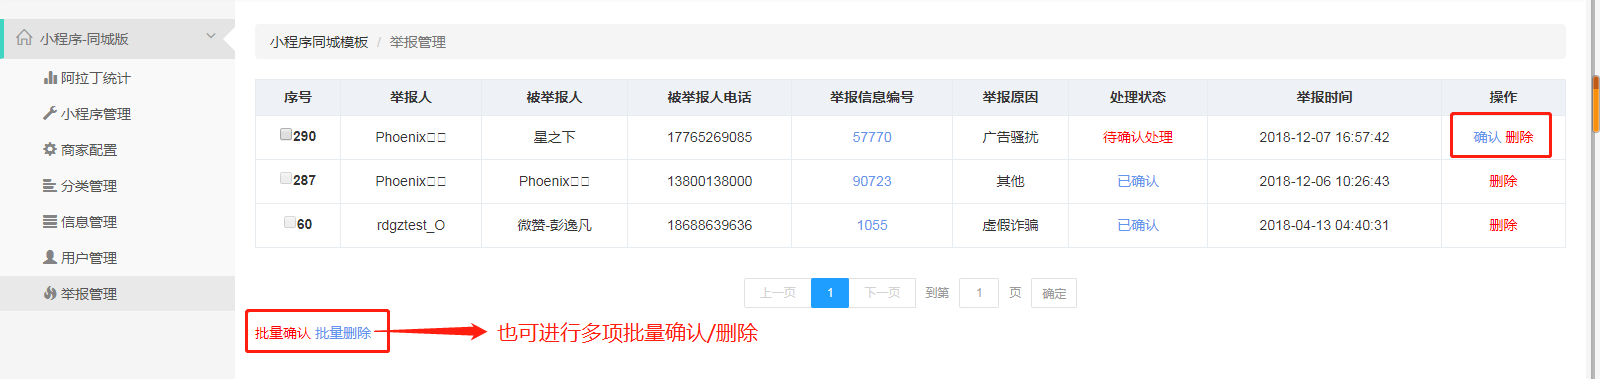Open report info number 1055
1600x379 pixels.
pyautogui.click(x=872, y=225)
